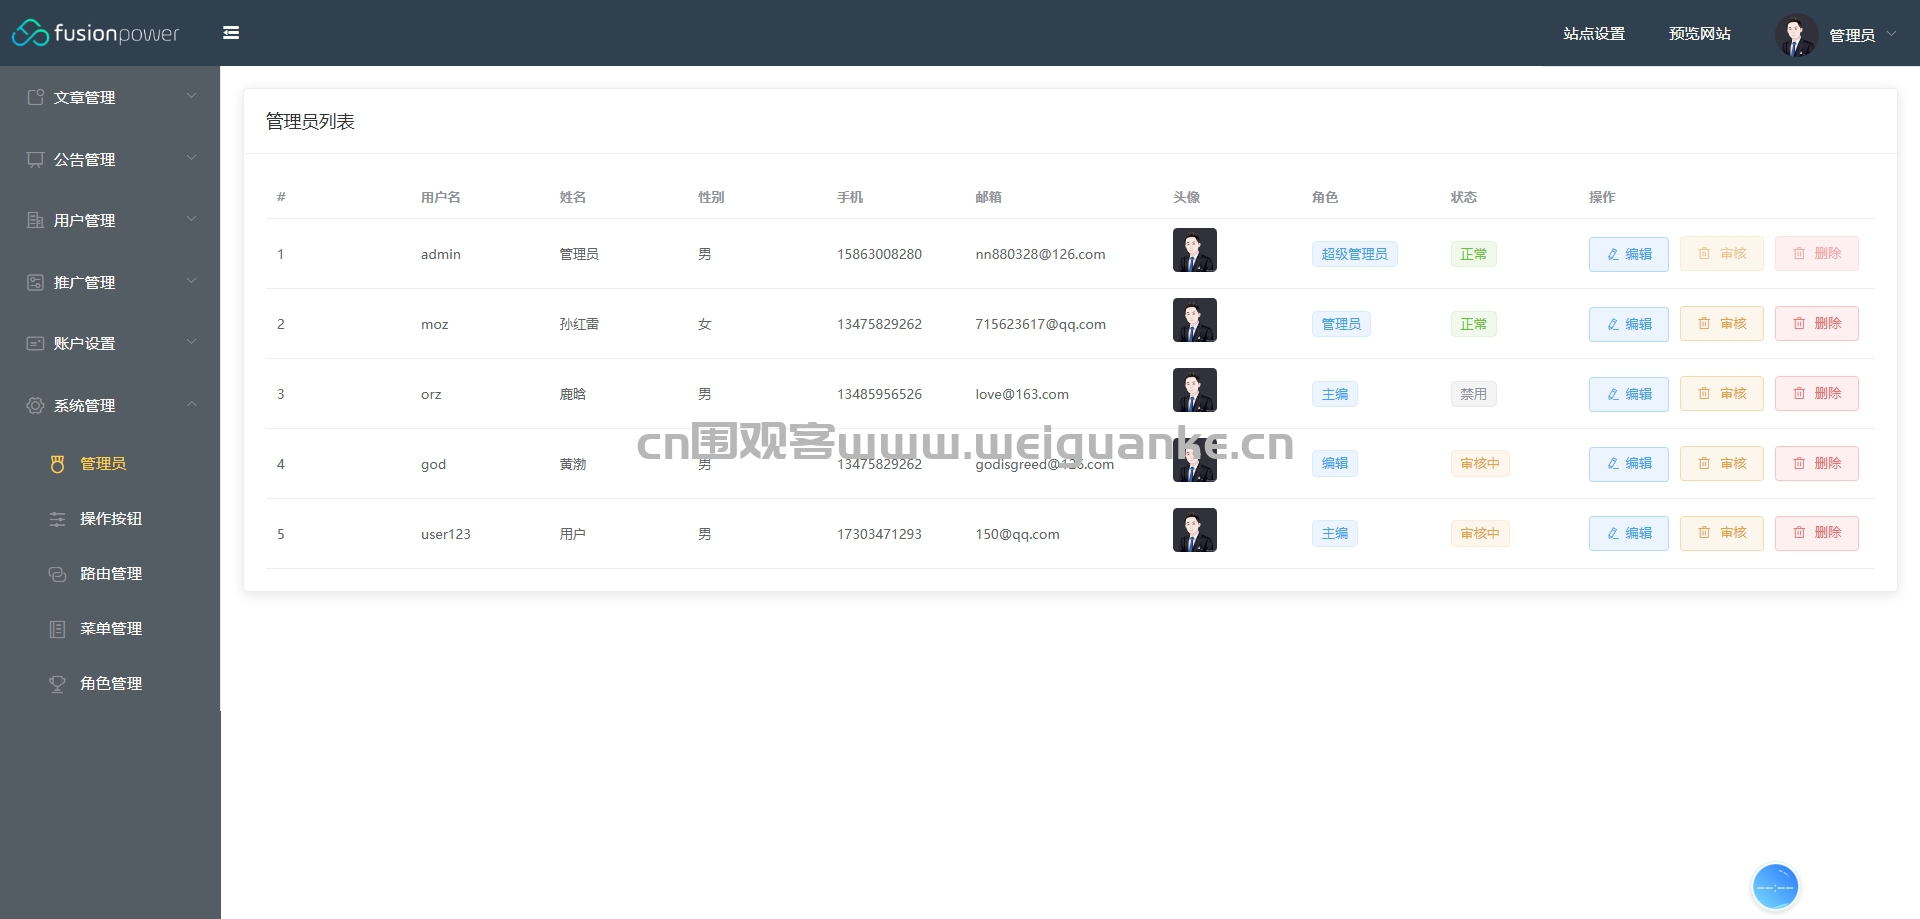Click the 公告管理 sidebar icon
Image resolution: width=1920 pixels, height=919 pixels.
(35, 159)
